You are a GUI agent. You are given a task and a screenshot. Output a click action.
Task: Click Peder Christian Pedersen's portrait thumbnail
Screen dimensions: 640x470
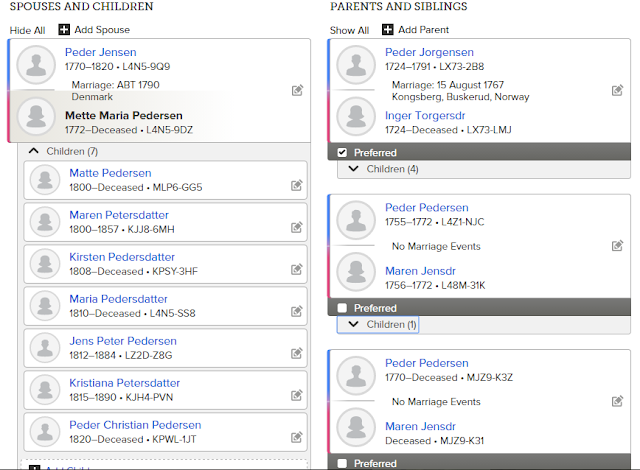[x=45, y=432]
